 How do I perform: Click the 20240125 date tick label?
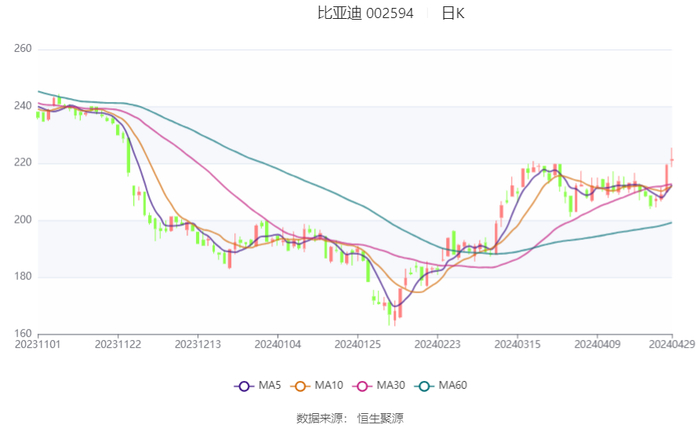tap(357, 343)
